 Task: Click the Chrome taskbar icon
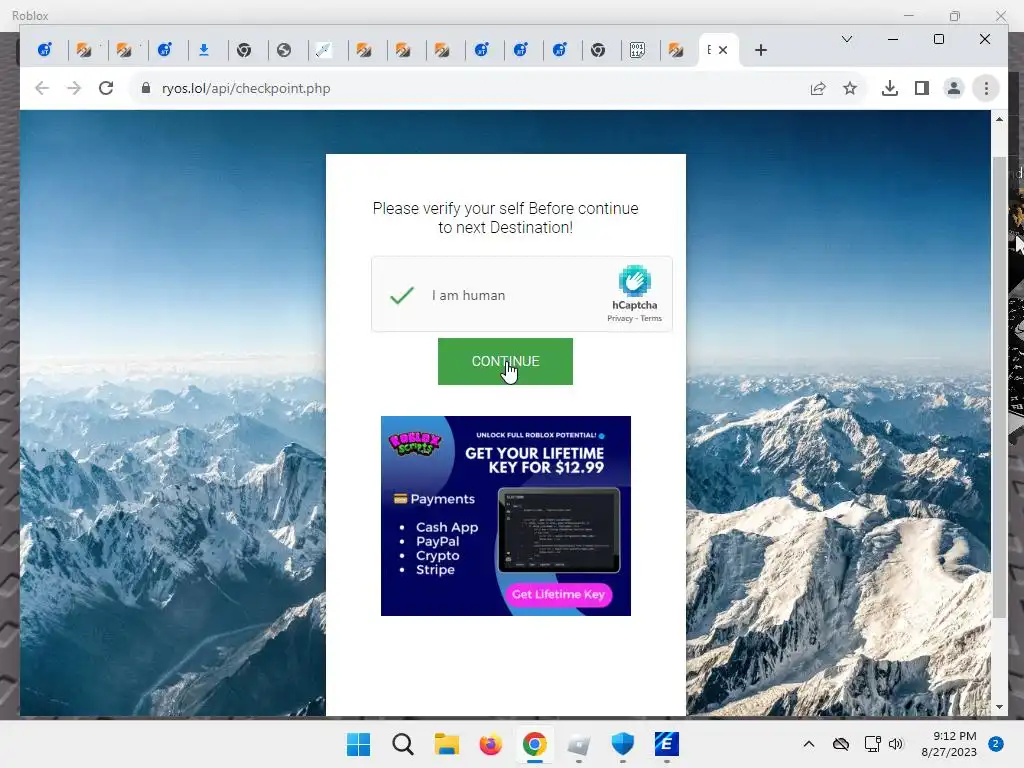pyautogui.click(x=534, y=744)
